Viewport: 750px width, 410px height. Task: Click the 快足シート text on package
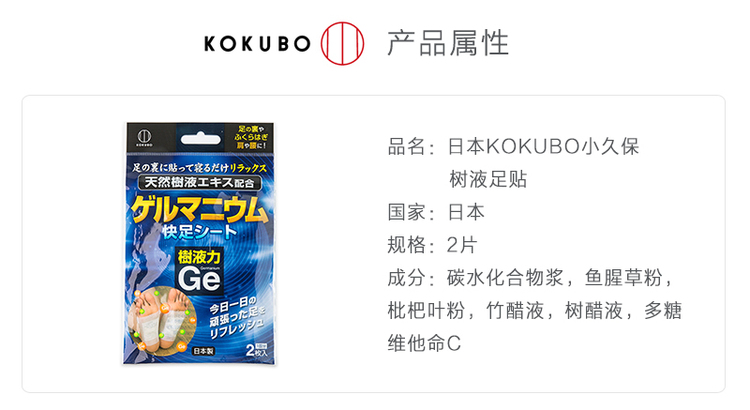point(199,232)
